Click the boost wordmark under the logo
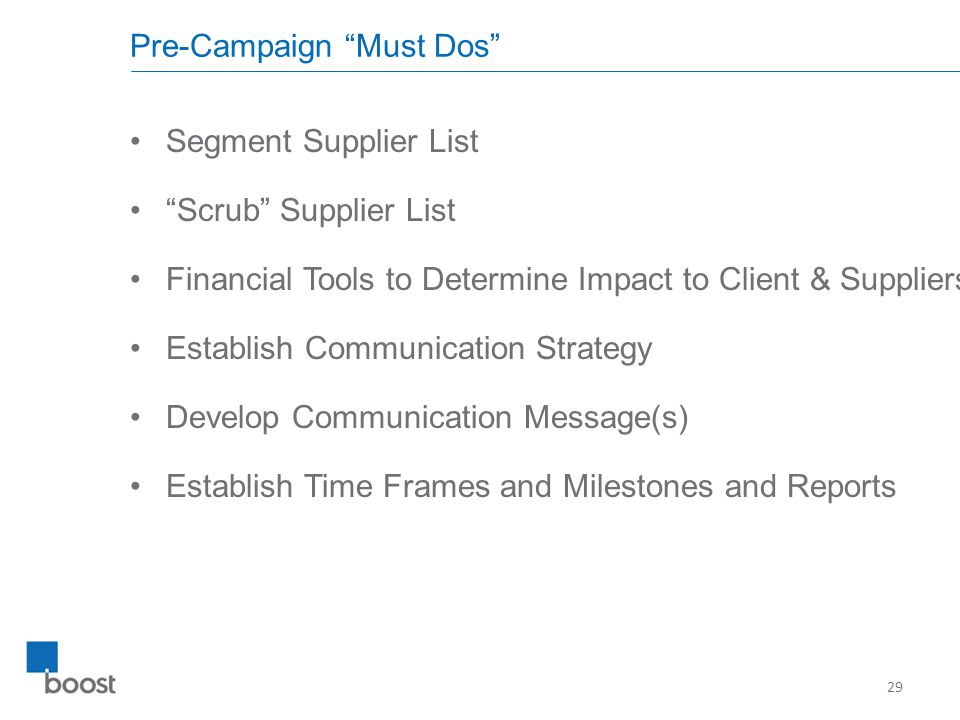Image resolution: width=960 pixels, height=720 pixels. point(80,683)
